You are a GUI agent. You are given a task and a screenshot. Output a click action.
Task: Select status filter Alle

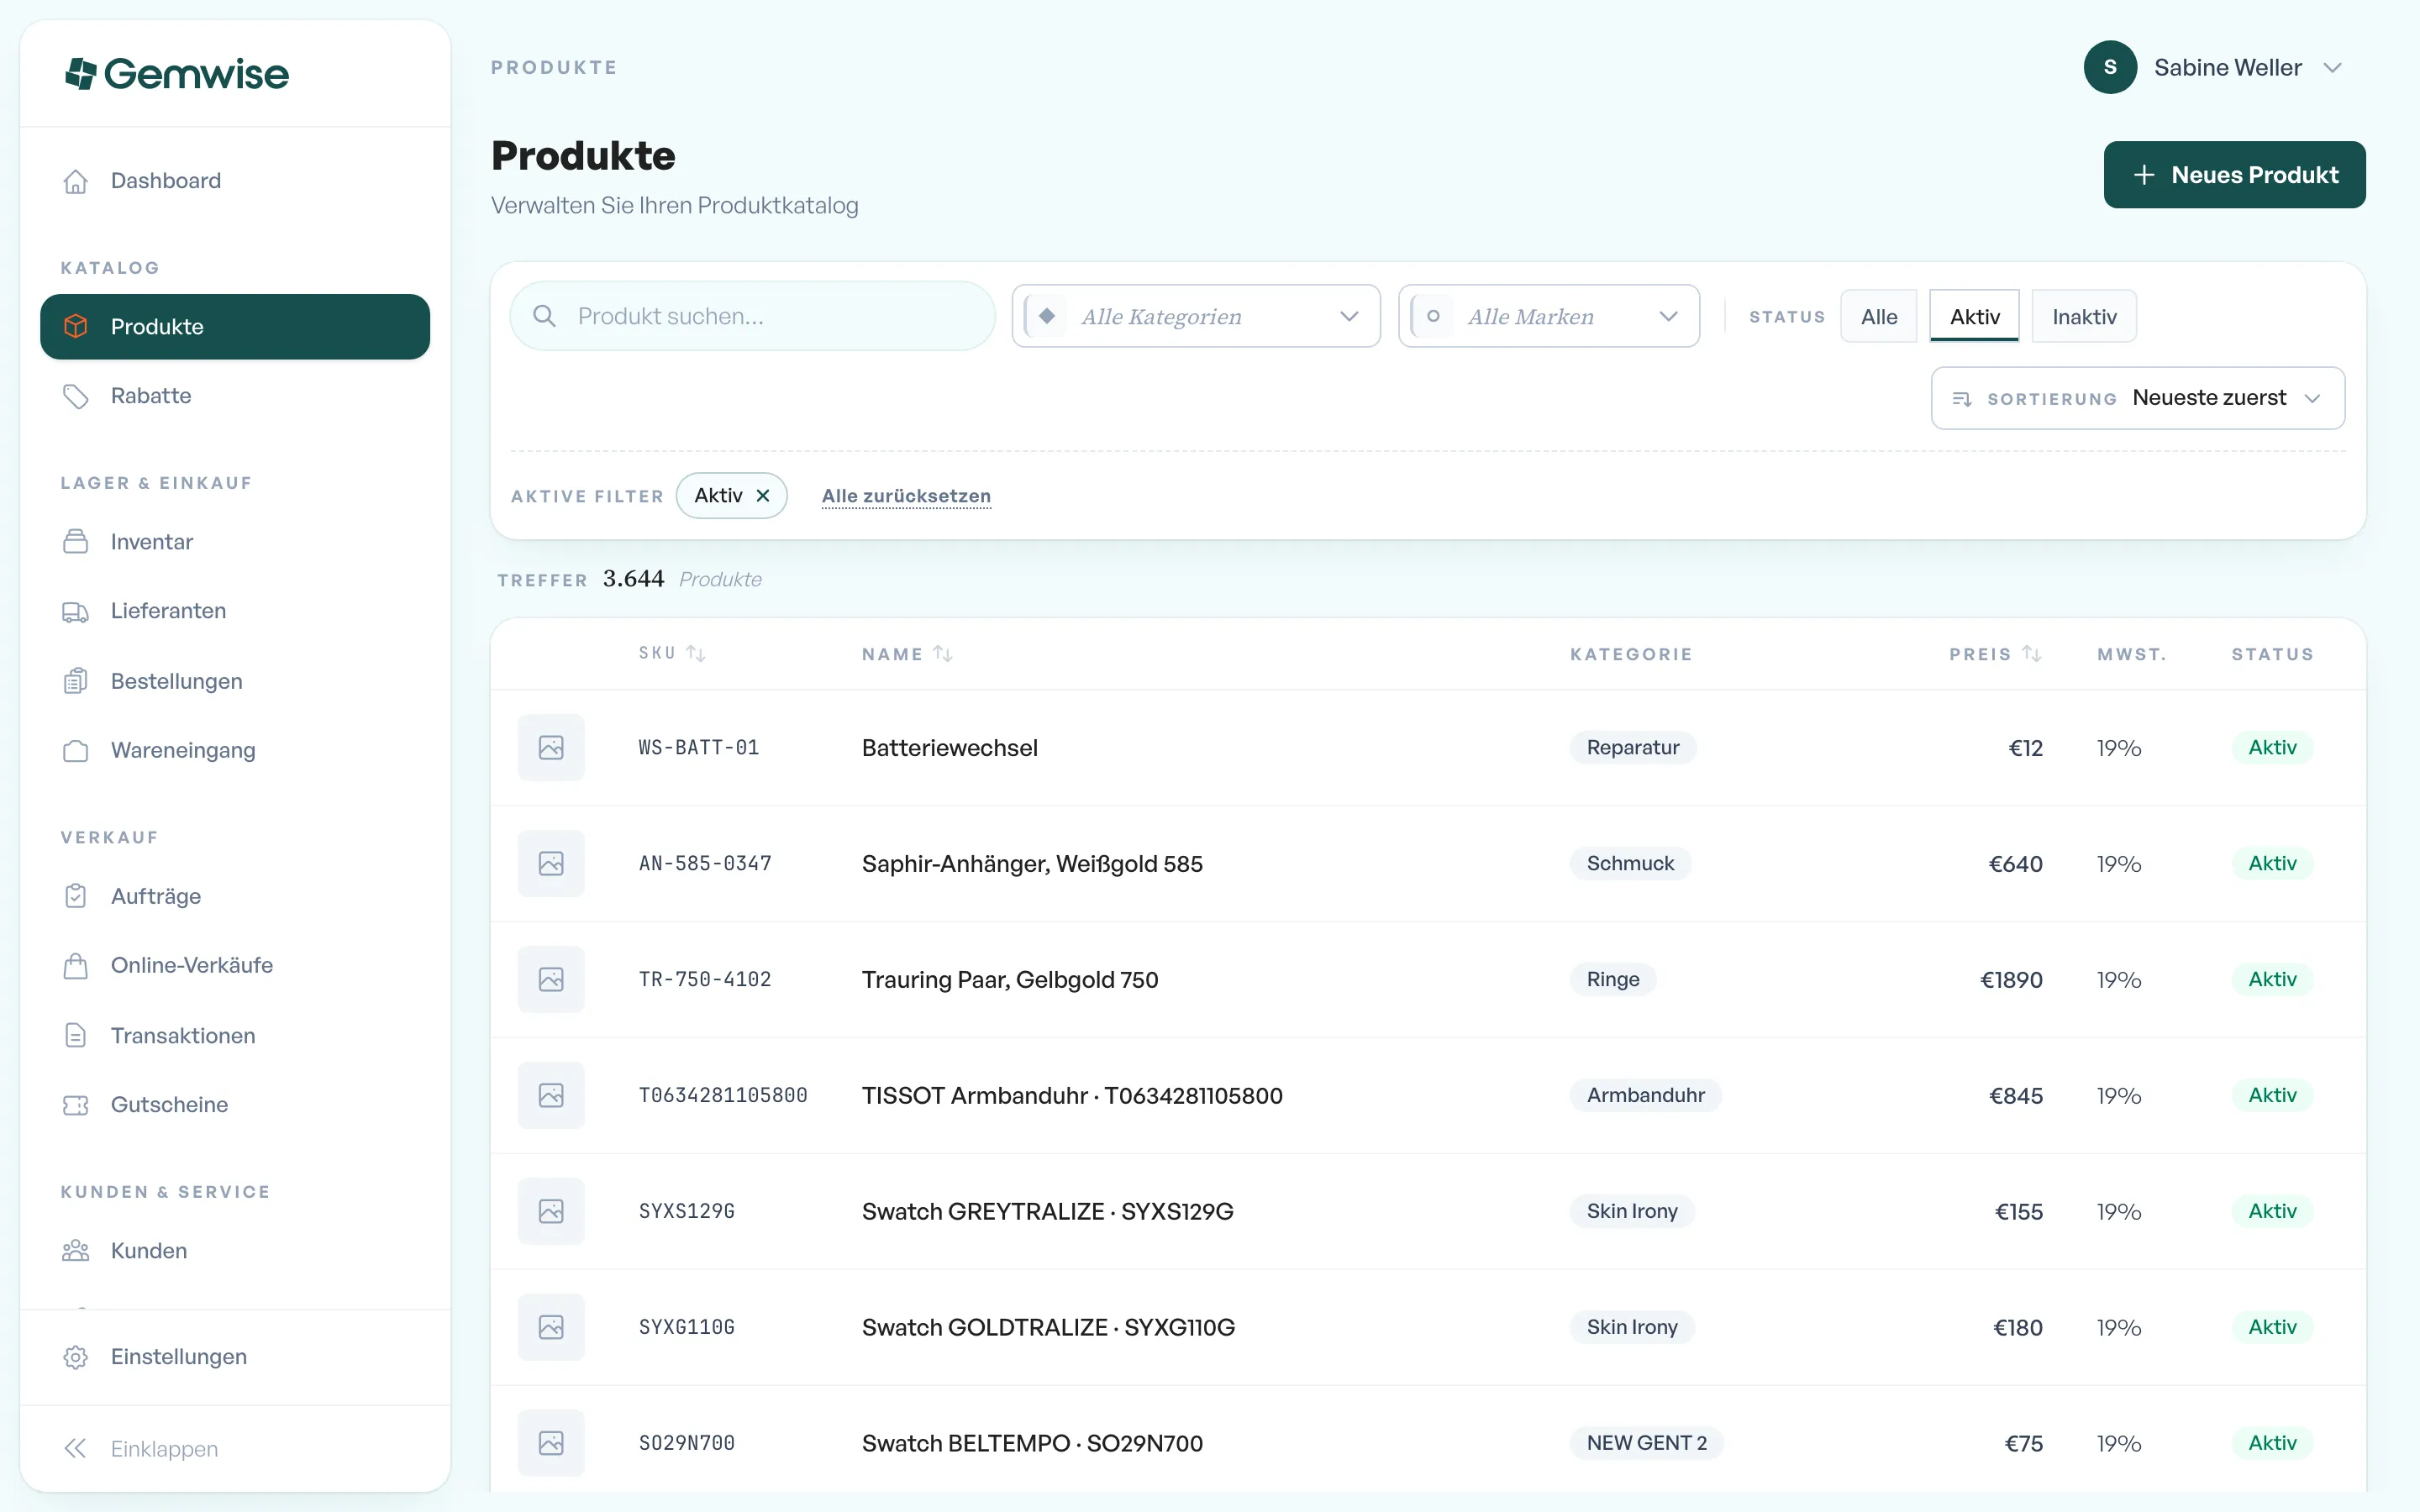pyautogui.click(x=1879, y=316)
